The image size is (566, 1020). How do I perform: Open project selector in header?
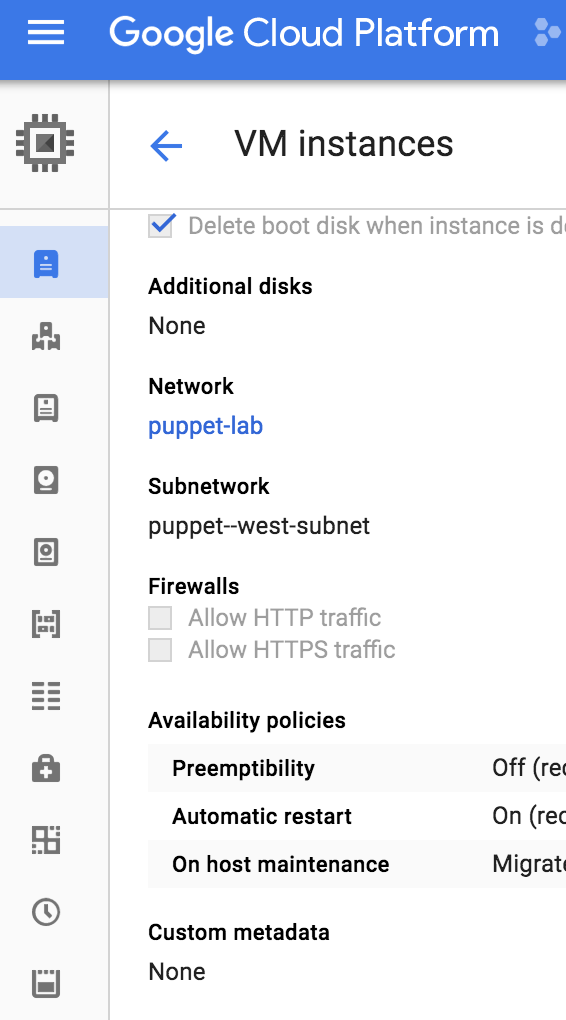(548, 33)
